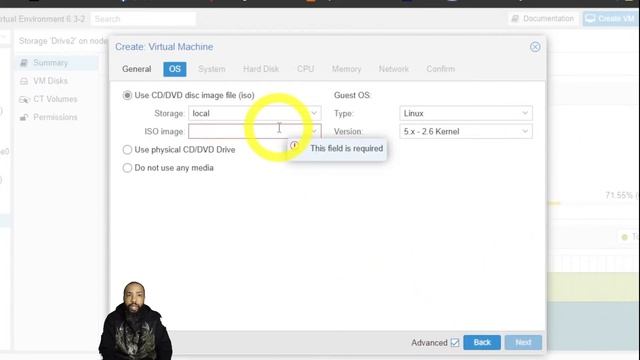Select the OS tab
This screenshot has height=360, width=640.
(x=175, y=69)
